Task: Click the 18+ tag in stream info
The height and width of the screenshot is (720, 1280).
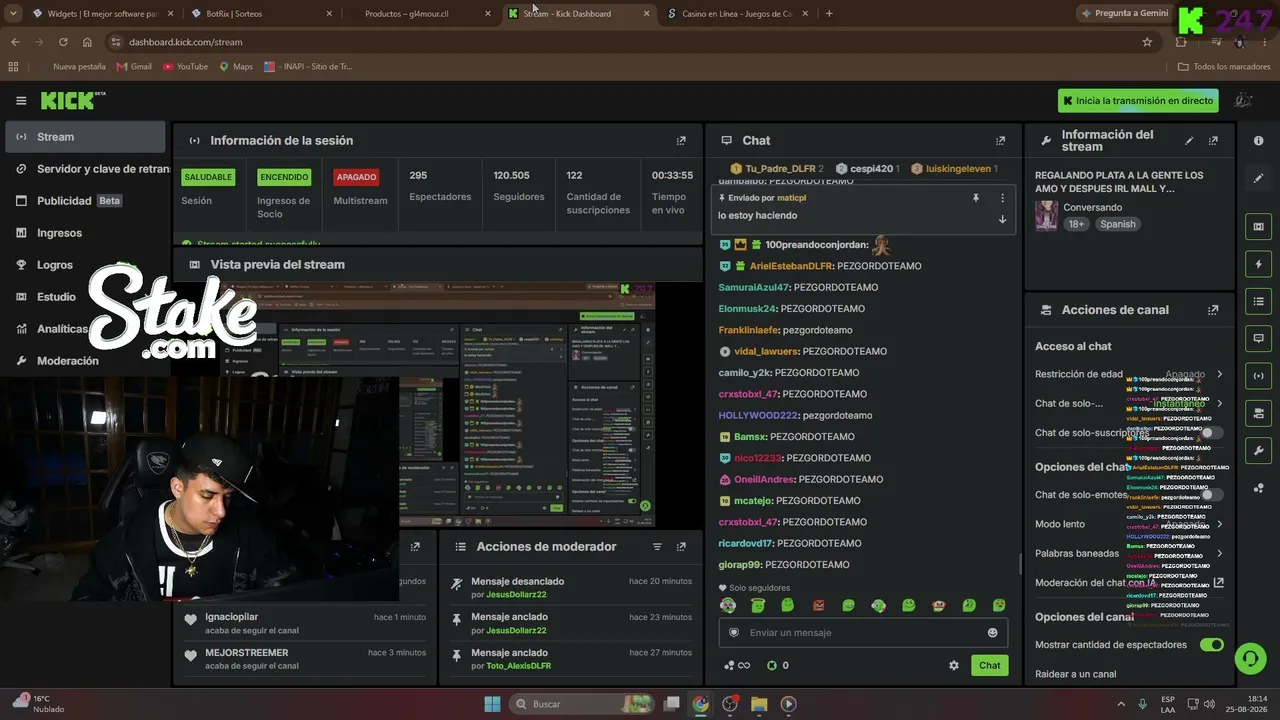Action: pyautogui.click(x=1076, y=224)
